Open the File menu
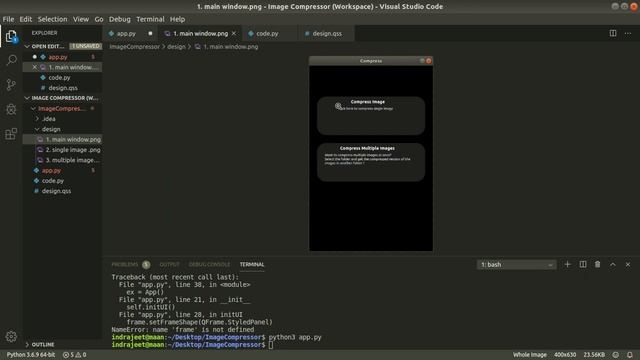The image size is (640, 360). (8, 19)
